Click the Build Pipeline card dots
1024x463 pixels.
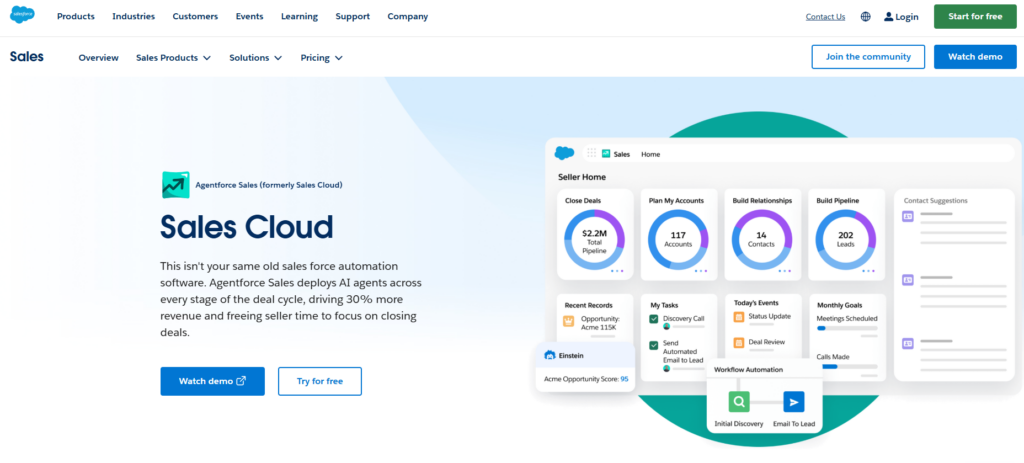click(869, 270)
